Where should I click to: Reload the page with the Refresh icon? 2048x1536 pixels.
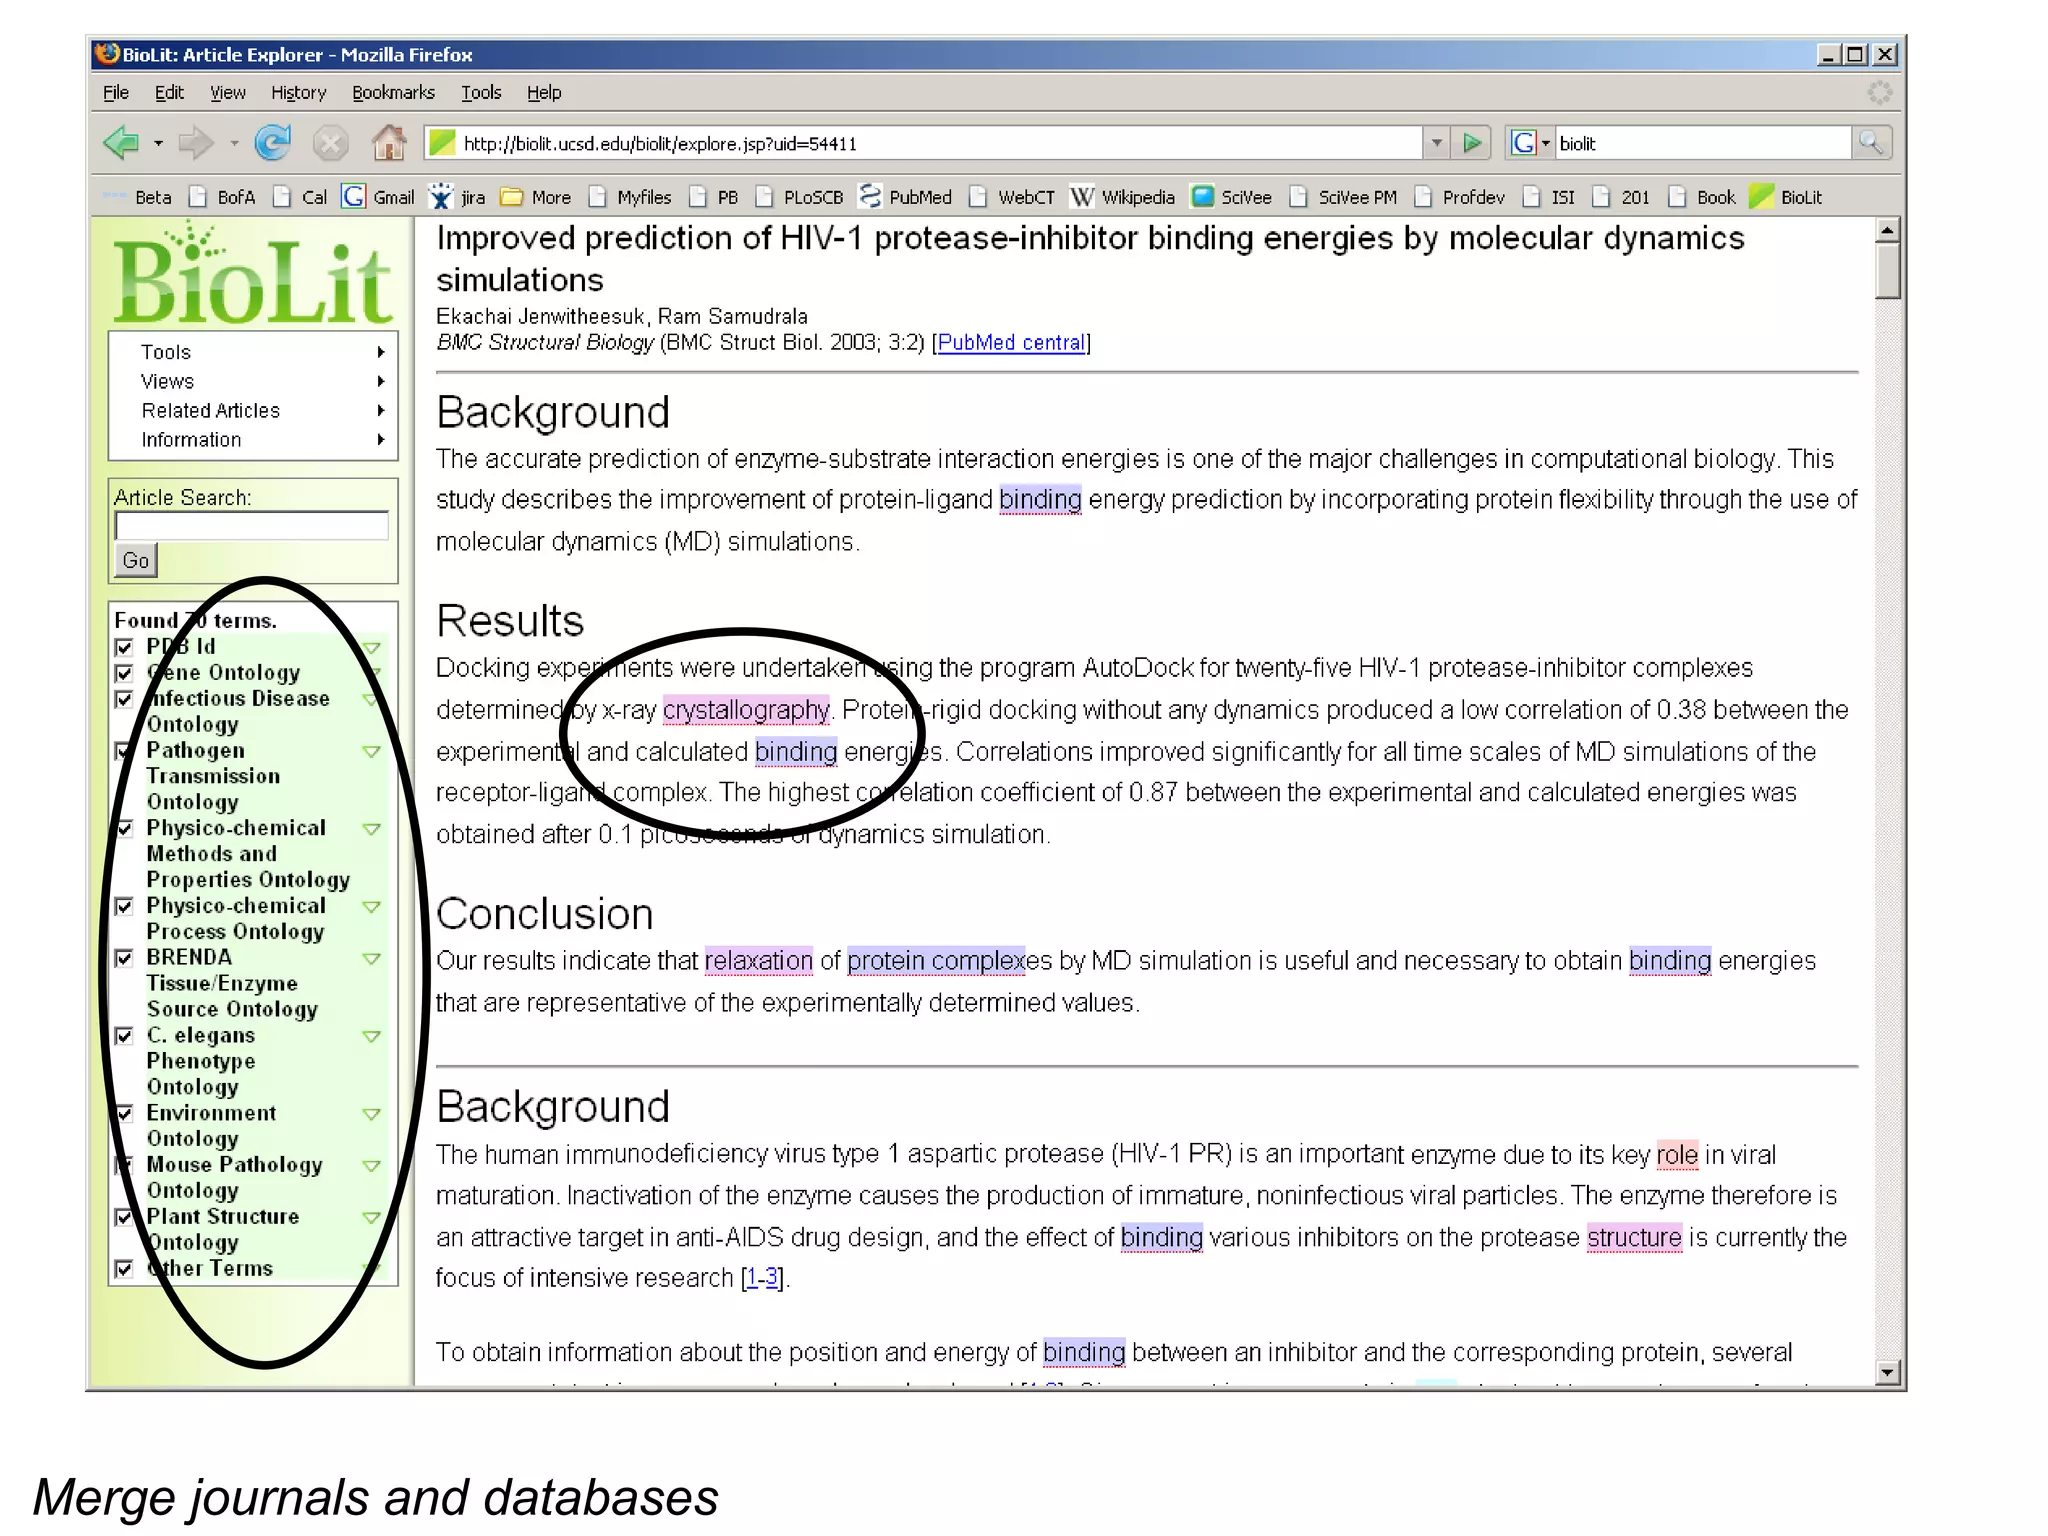pos(272,143)
